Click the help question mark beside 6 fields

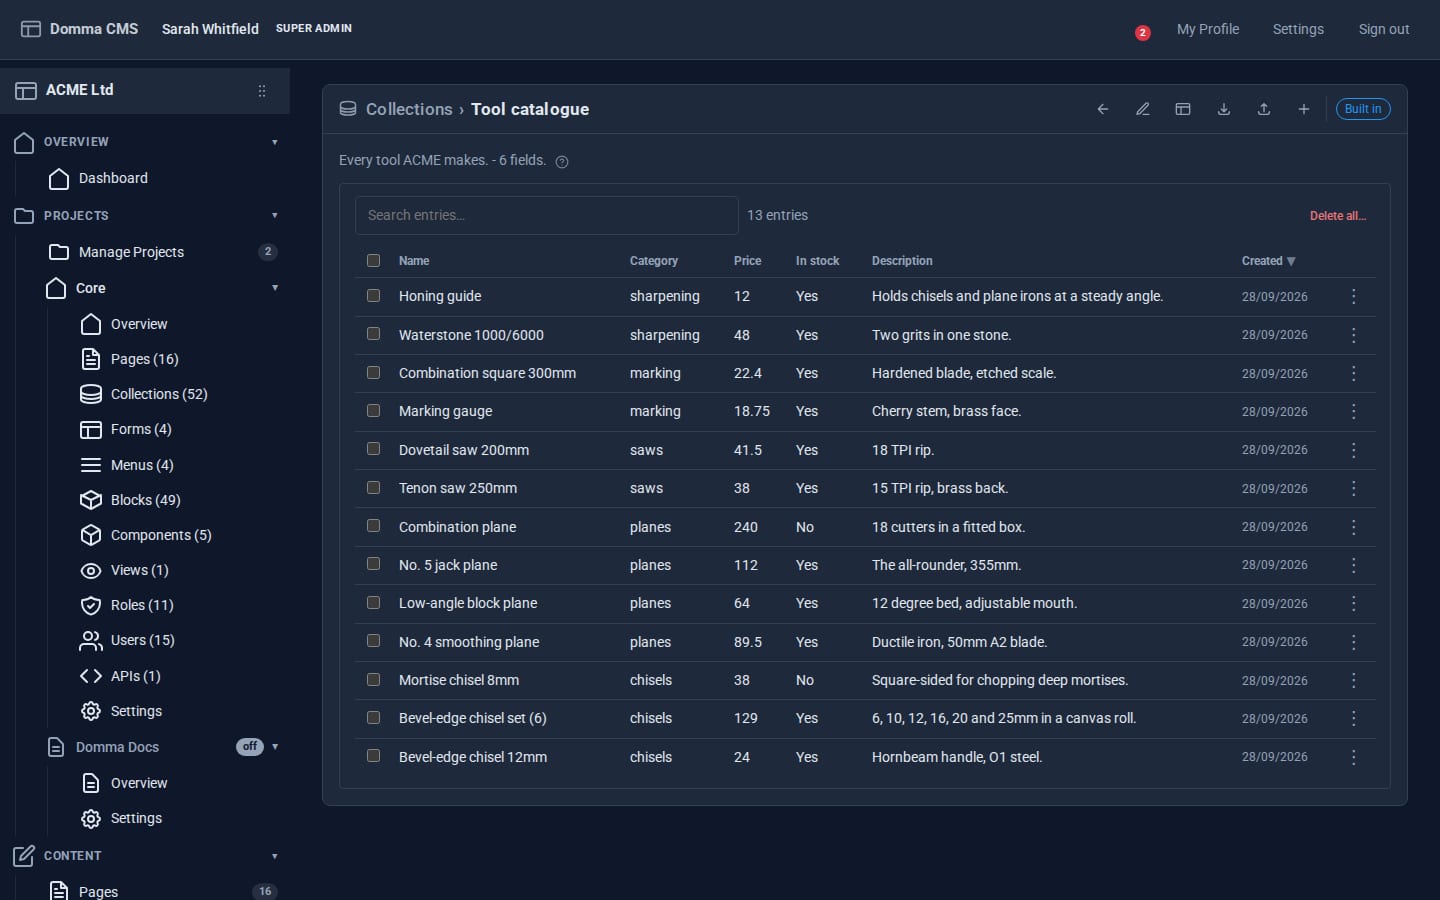pos(562,162)
